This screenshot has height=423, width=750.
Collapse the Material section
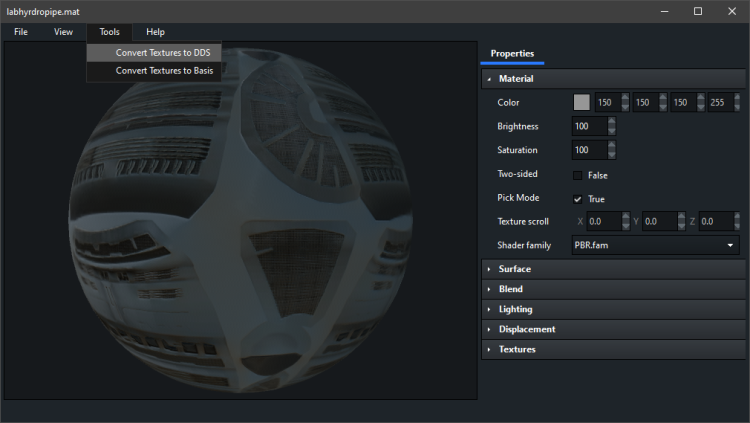click(516, 79)
